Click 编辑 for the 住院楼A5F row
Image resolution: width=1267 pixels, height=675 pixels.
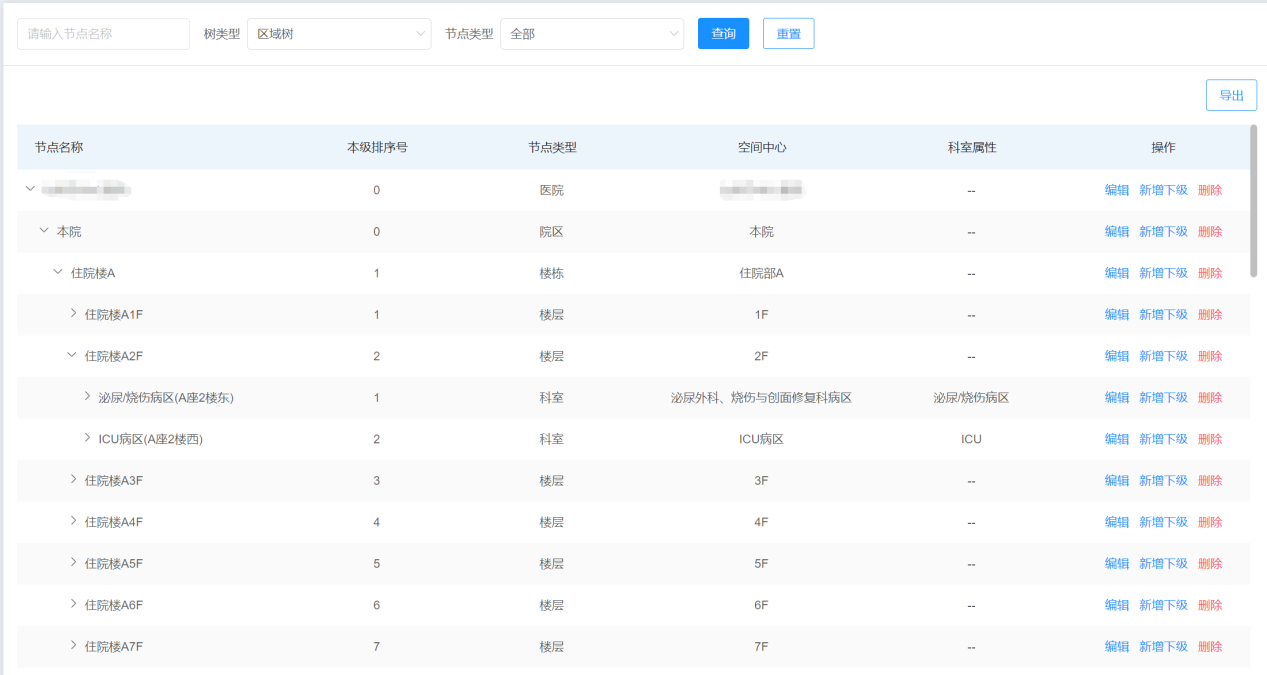[1116, 563]
